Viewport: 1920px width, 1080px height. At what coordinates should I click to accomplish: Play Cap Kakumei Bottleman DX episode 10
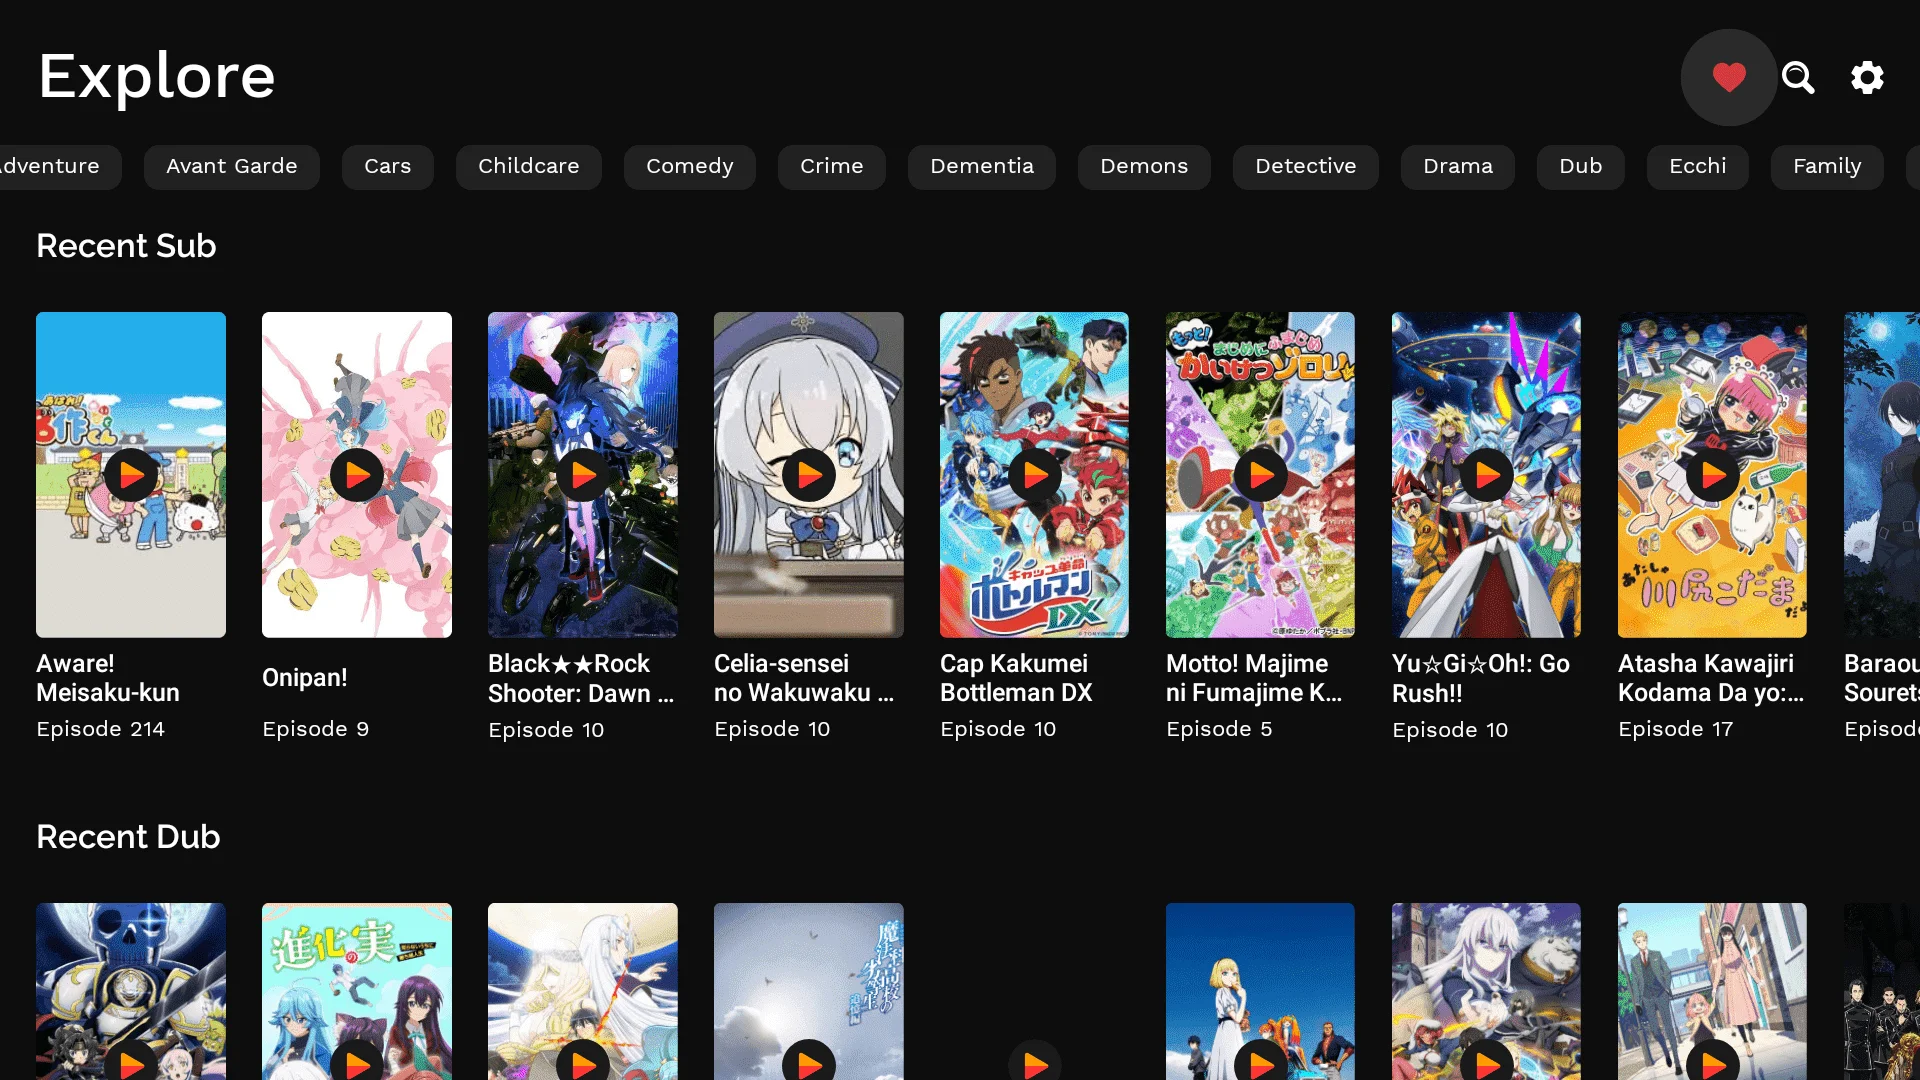click(1035, 475)
